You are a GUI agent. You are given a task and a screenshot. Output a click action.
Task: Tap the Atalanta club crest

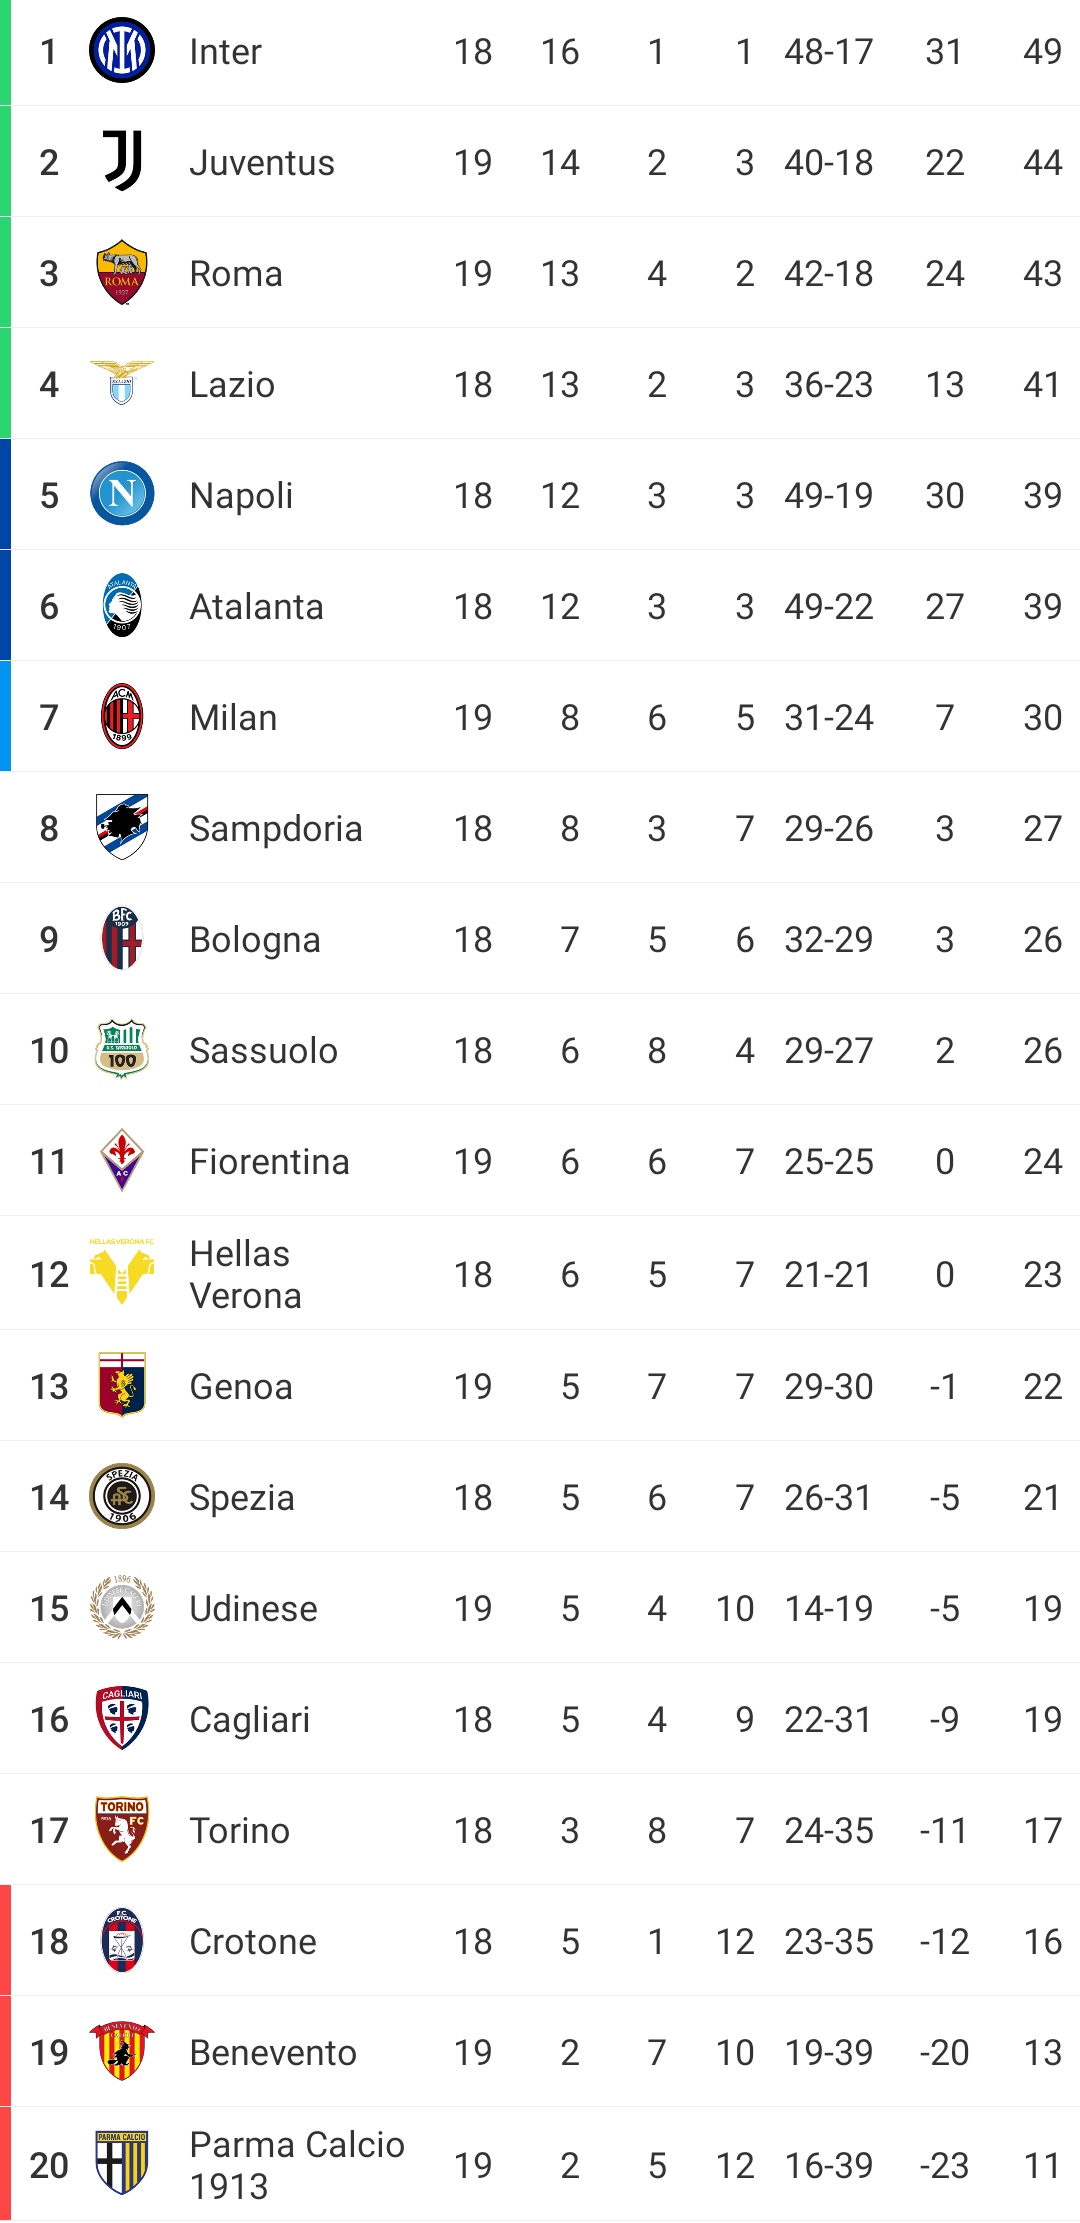pyautogui.click(x=122, y=605)
